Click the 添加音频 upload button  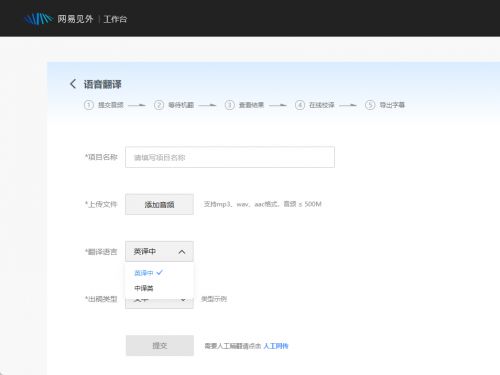(x=159, y=204)
